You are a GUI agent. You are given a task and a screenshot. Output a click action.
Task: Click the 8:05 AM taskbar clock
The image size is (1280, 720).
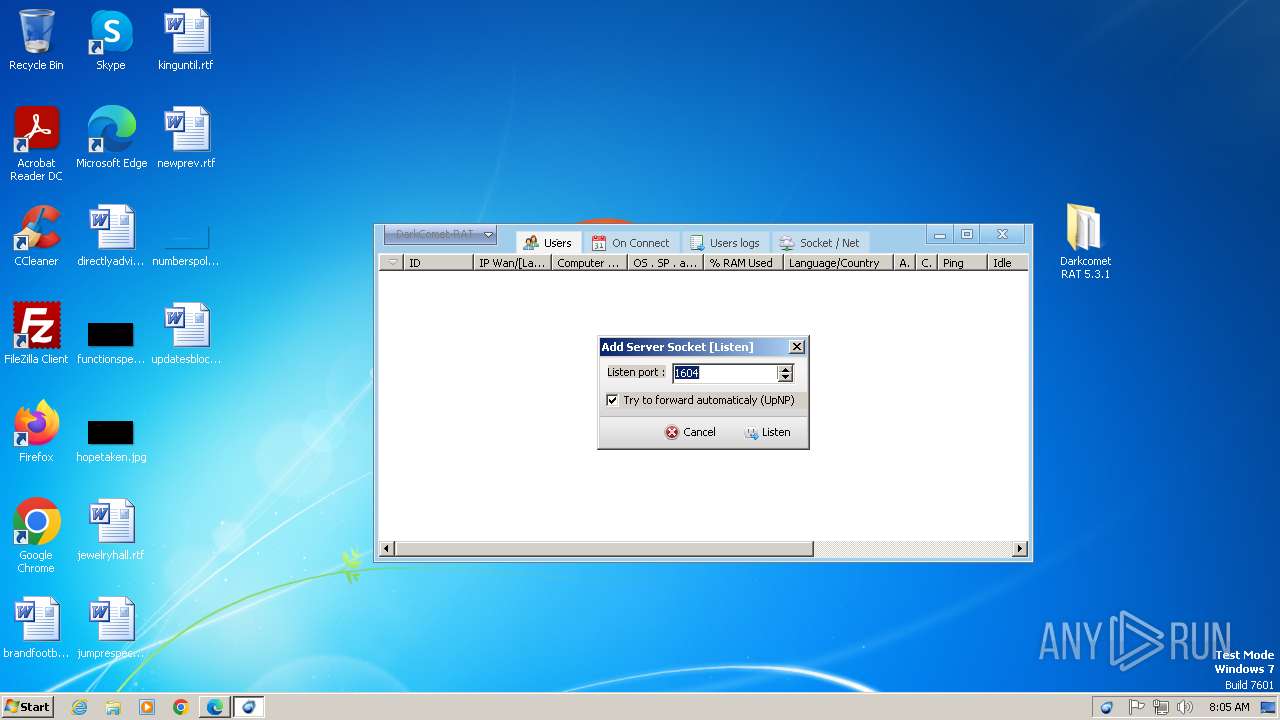click(x=1229, y=707)
